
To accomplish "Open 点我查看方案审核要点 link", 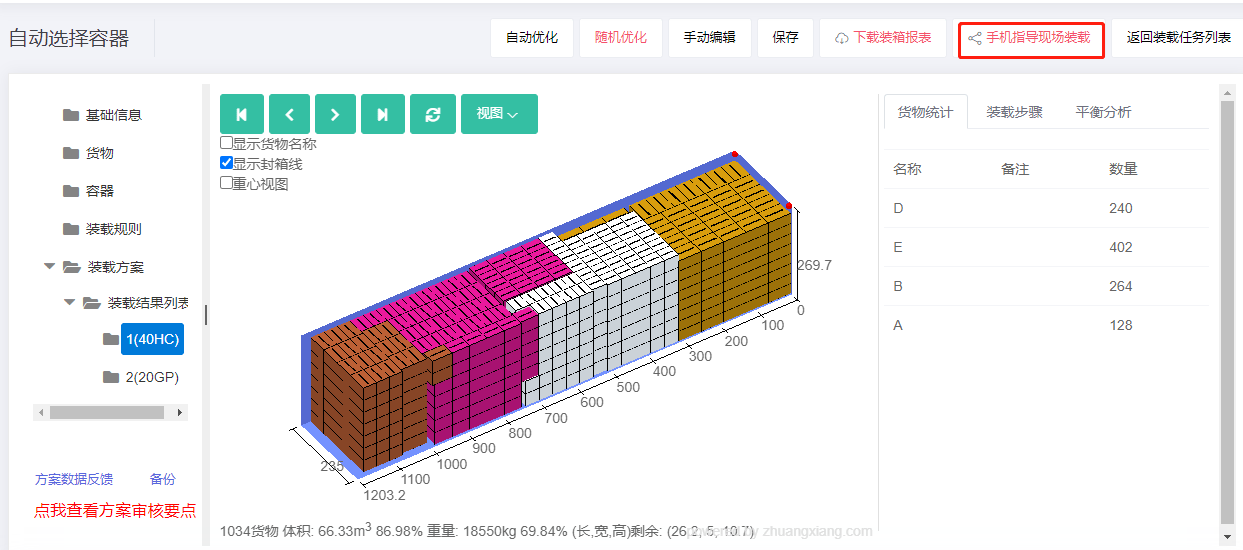I will (x=115, y=510).
